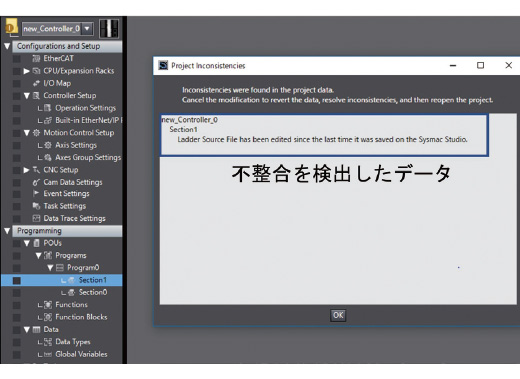Click the Project Inconsistencies dialog title icon

point(163,65)
